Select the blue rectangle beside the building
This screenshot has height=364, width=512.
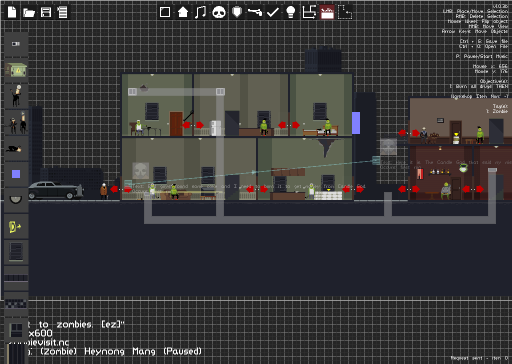(x=356, y=123)
